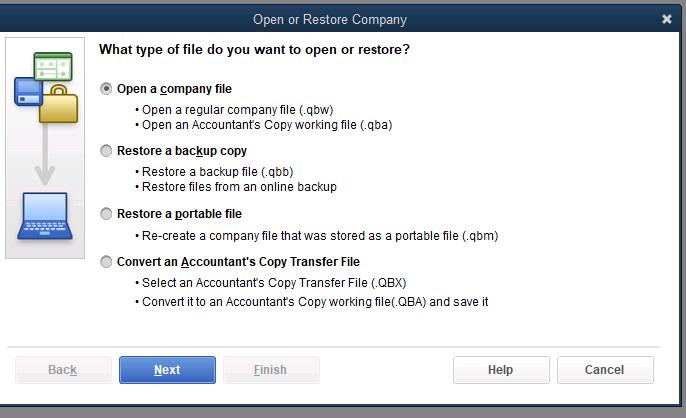Click the gray downward arrow graphic
Viewport: 686px width, 418px height.
(x=43, y=159)
